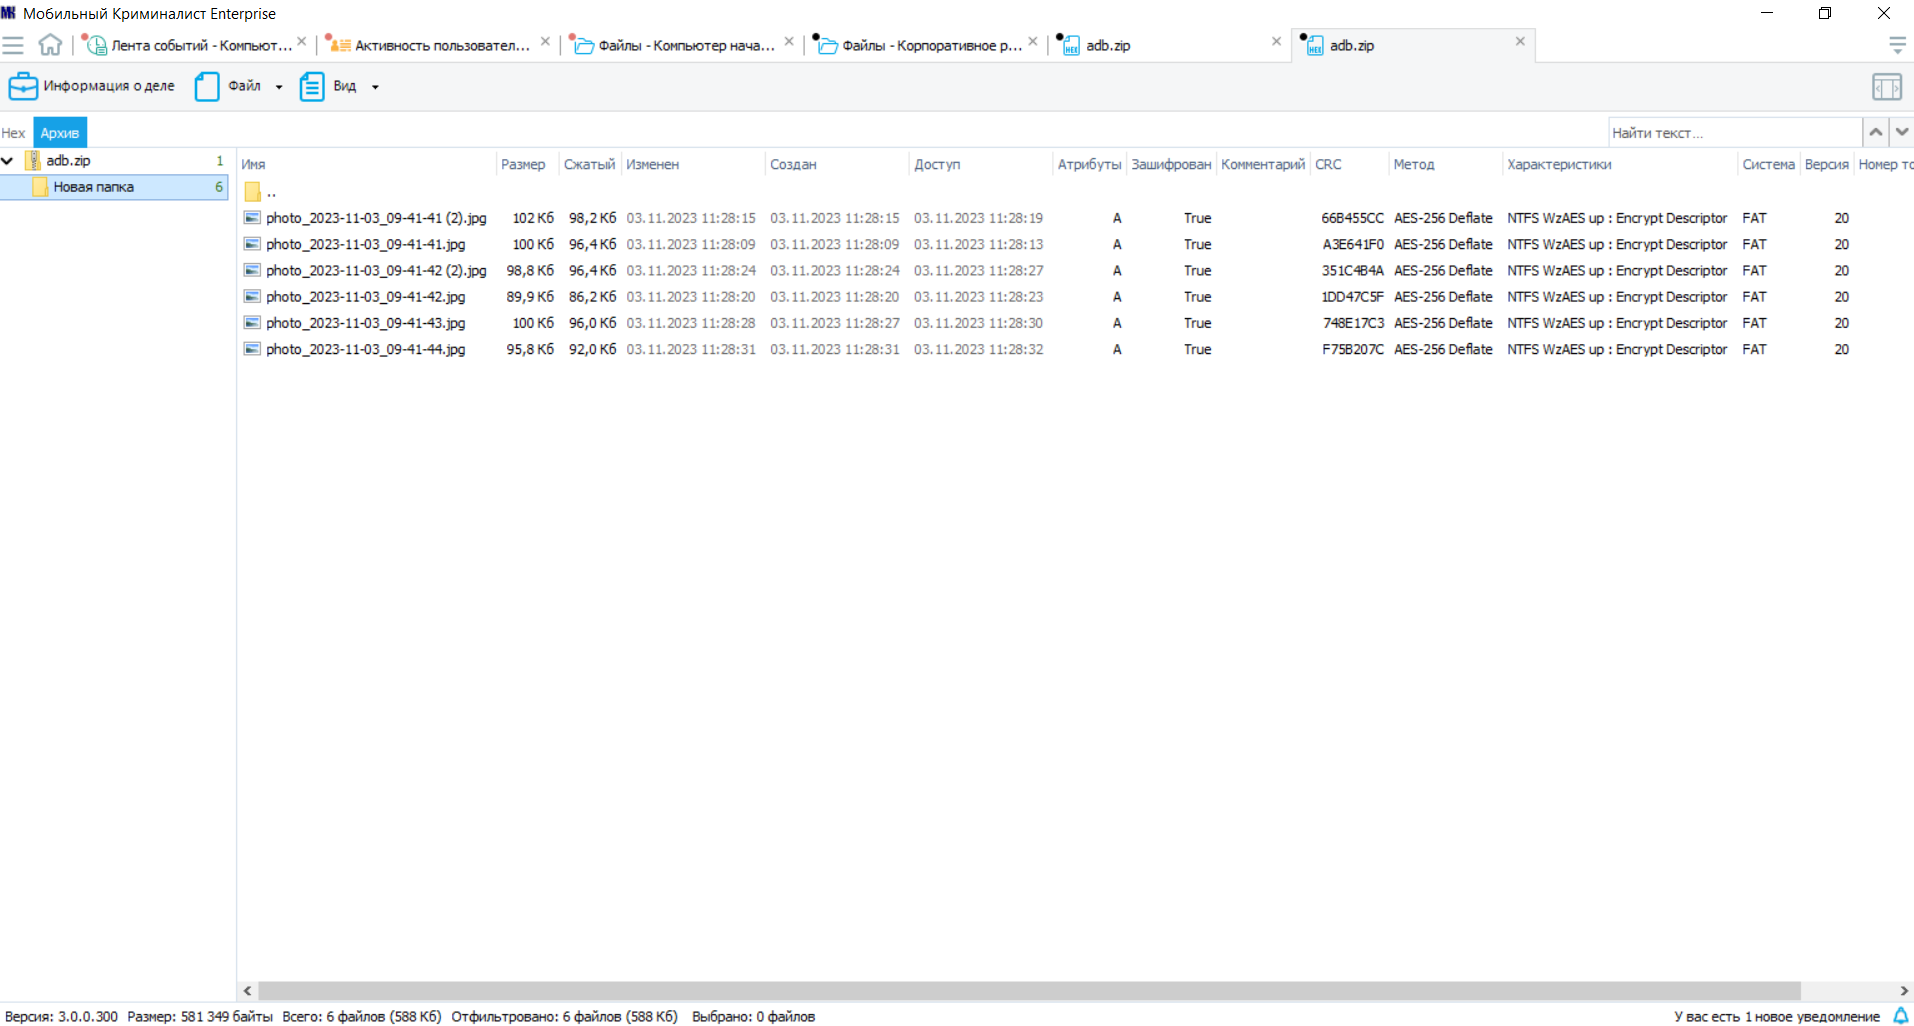The image size is (1914, 1026).
Task: Click the horizontal scrollbar right arrow
Action: point(1904,991)
